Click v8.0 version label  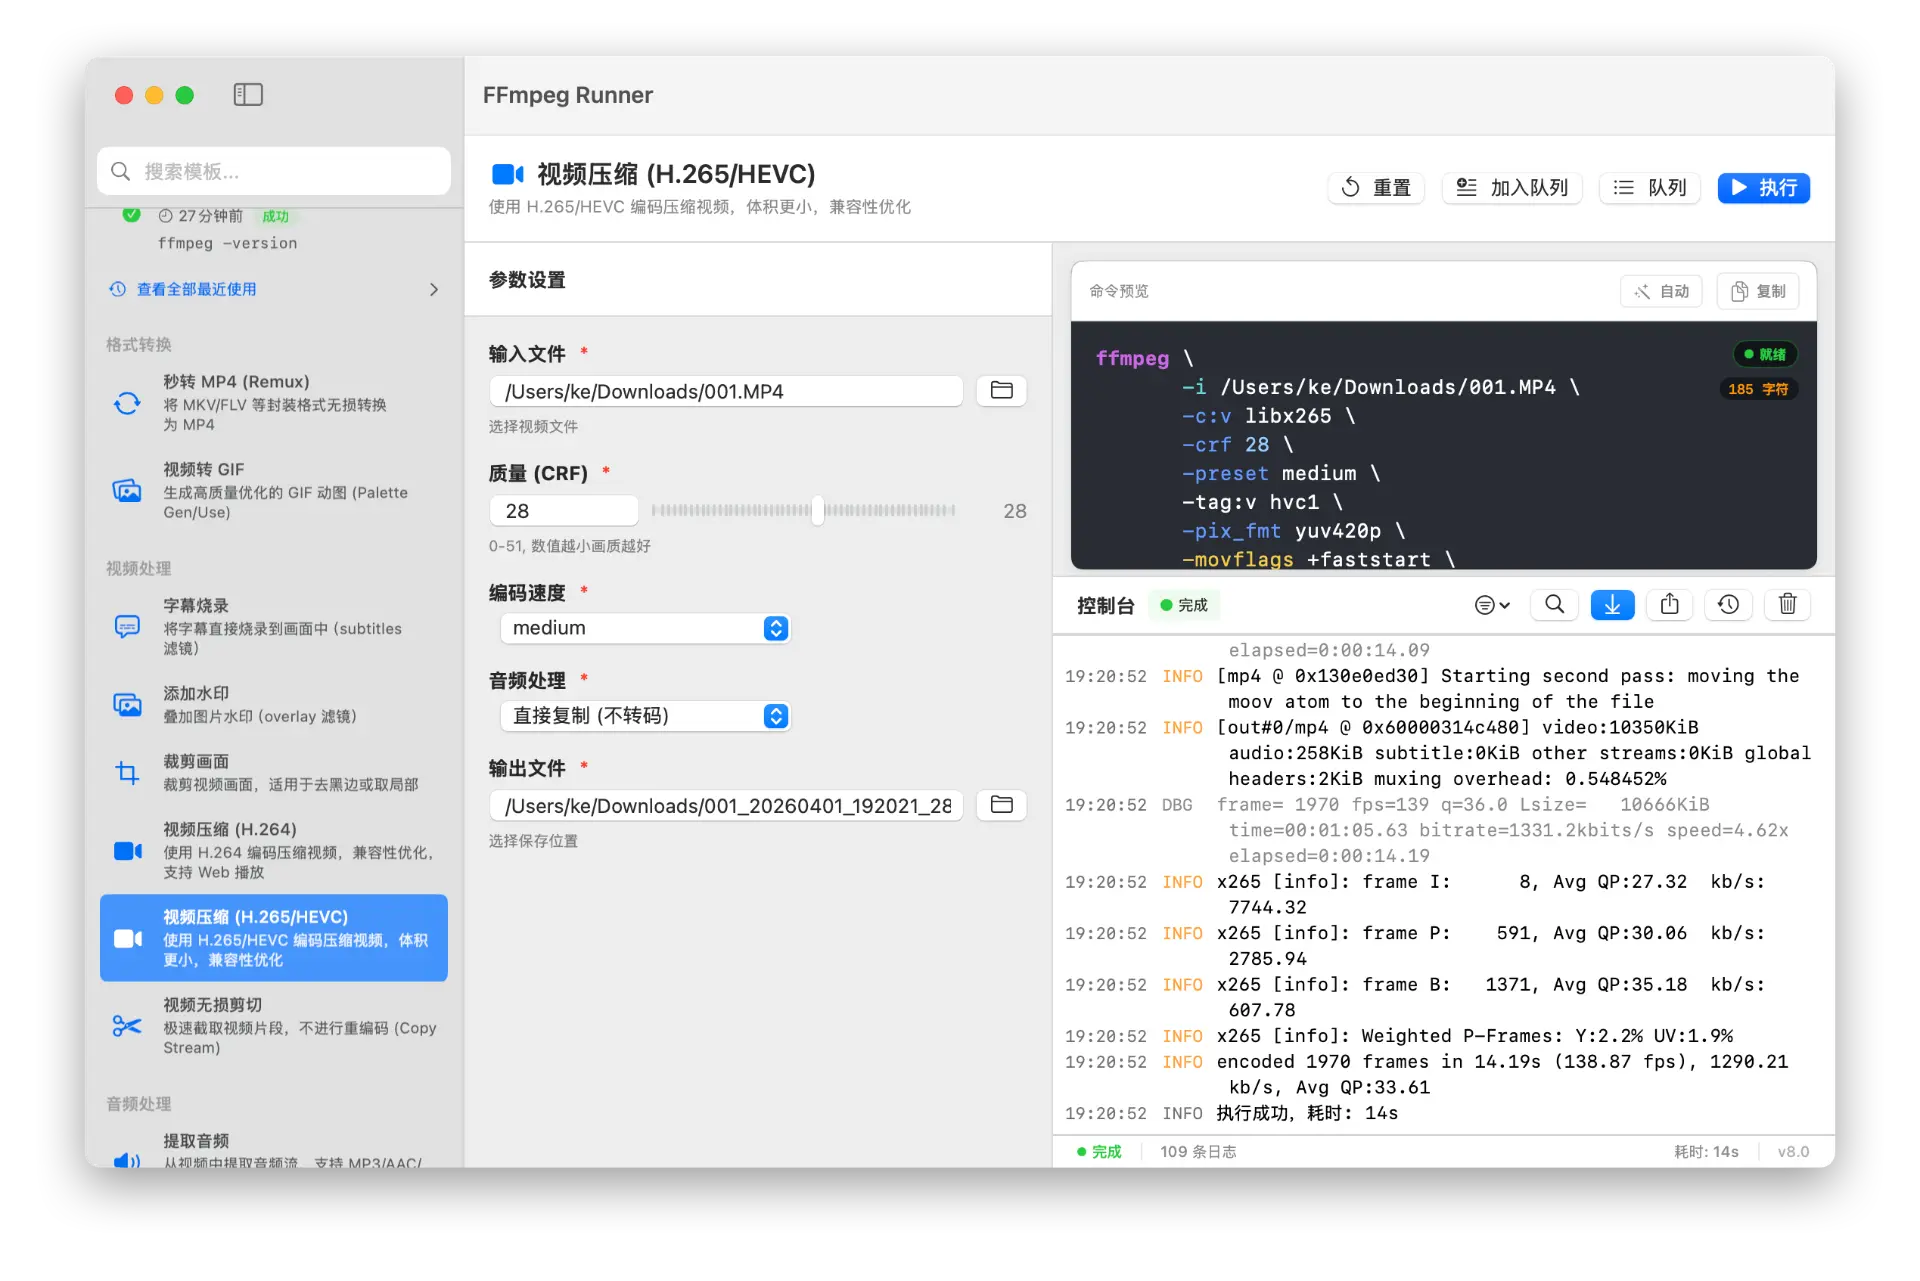point(1793,1152)
